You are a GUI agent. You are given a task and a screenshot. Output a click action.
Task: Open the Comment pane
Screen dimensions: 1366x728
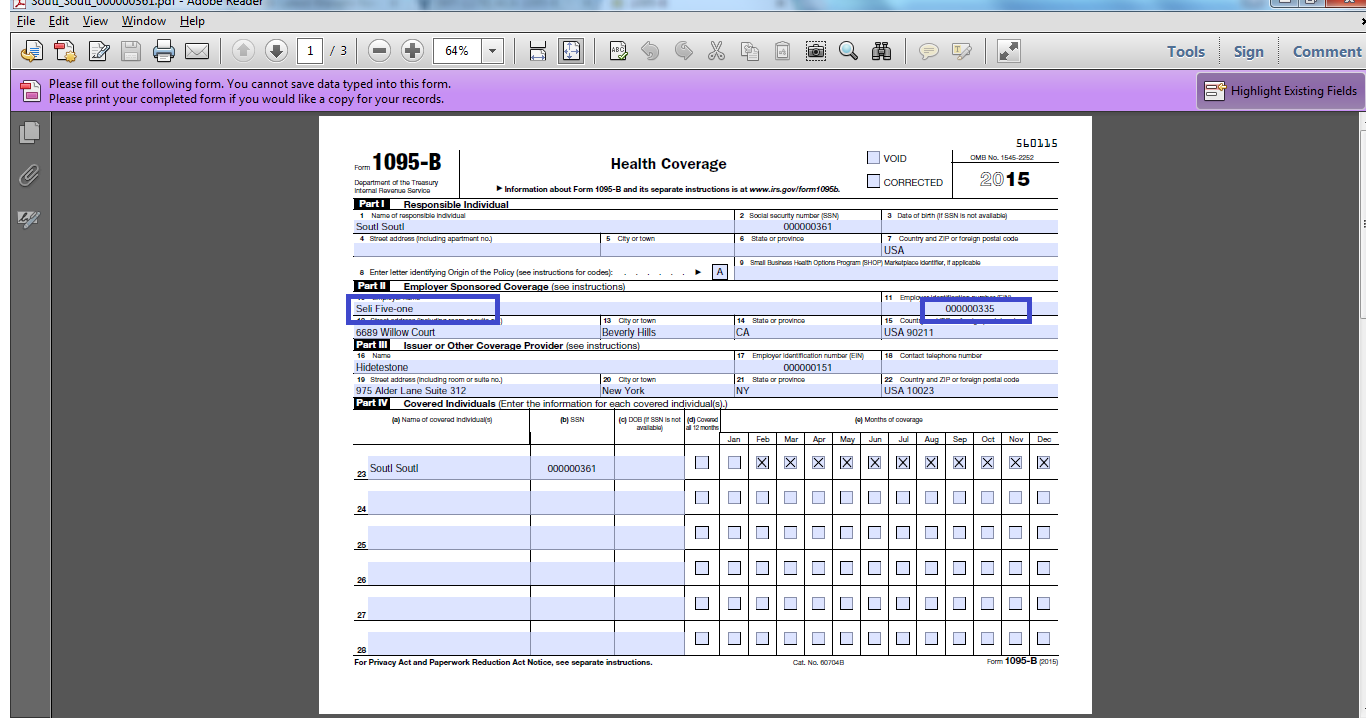point(1326,52)
